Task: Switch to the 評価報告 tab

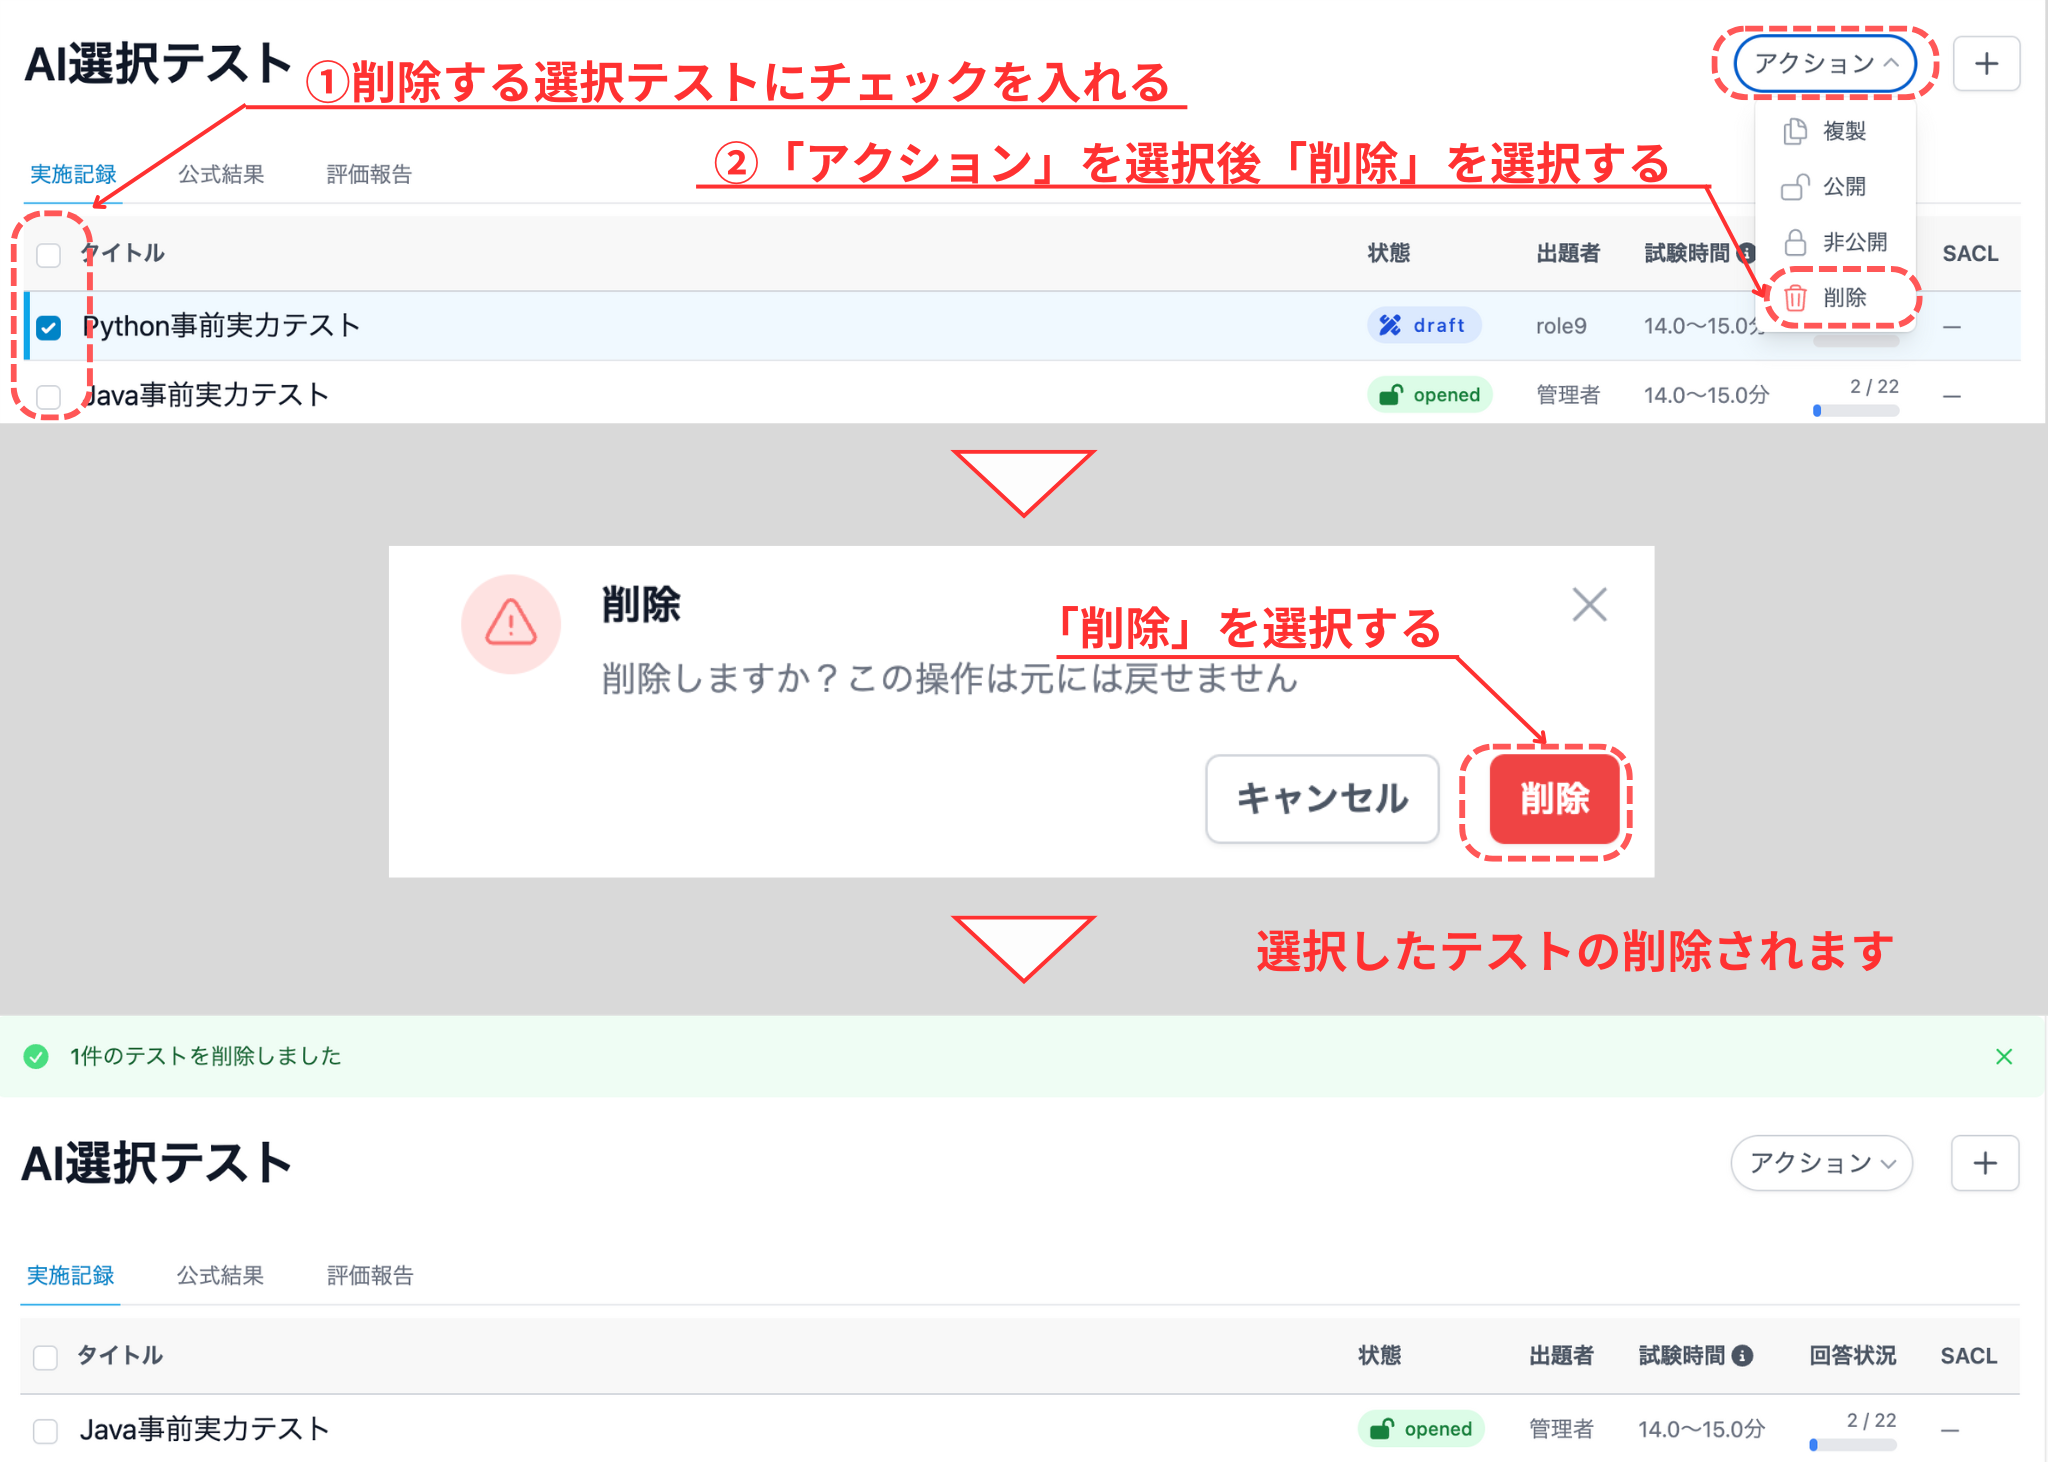Action: [367, 173]
